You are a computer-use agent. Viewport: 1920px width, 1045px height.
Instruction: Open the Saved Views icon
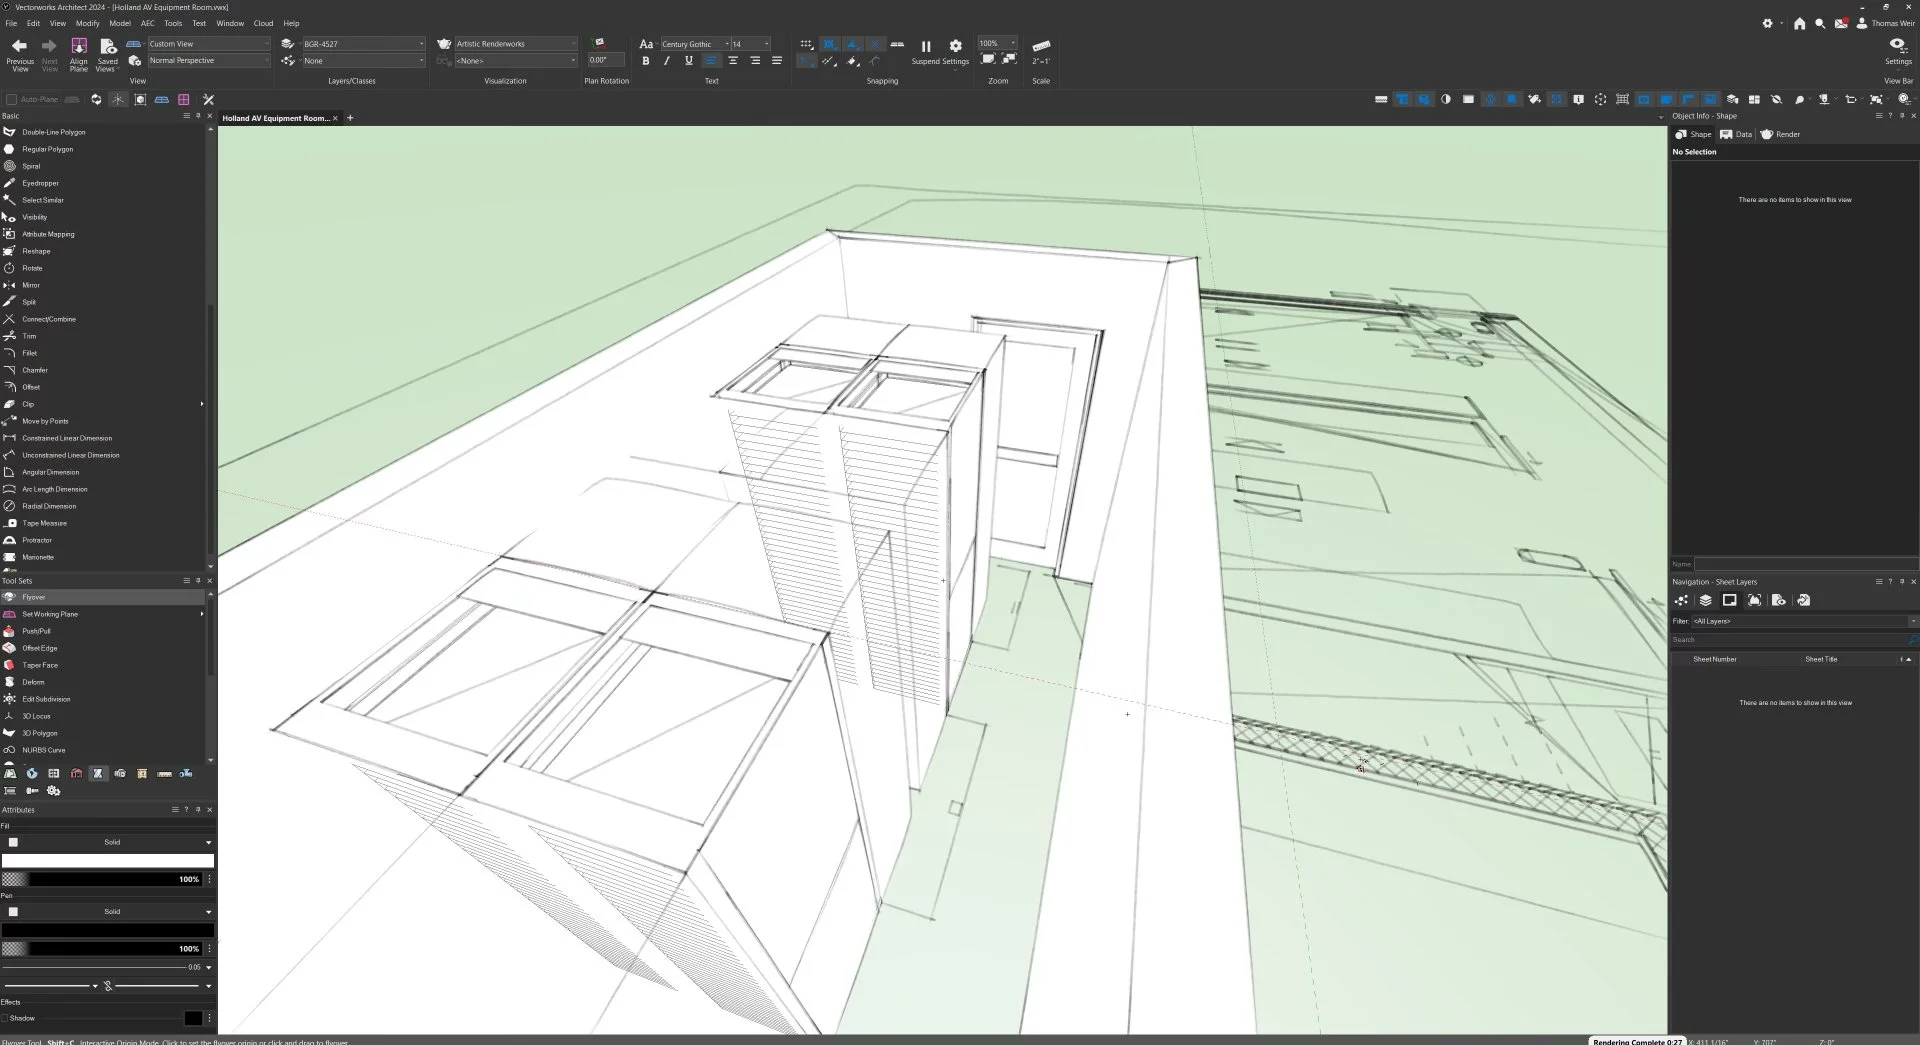coord(107,46)
